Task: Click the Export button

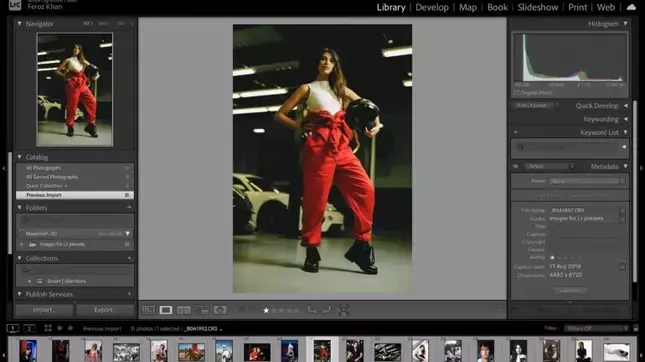Action: (x=105, y=310)
